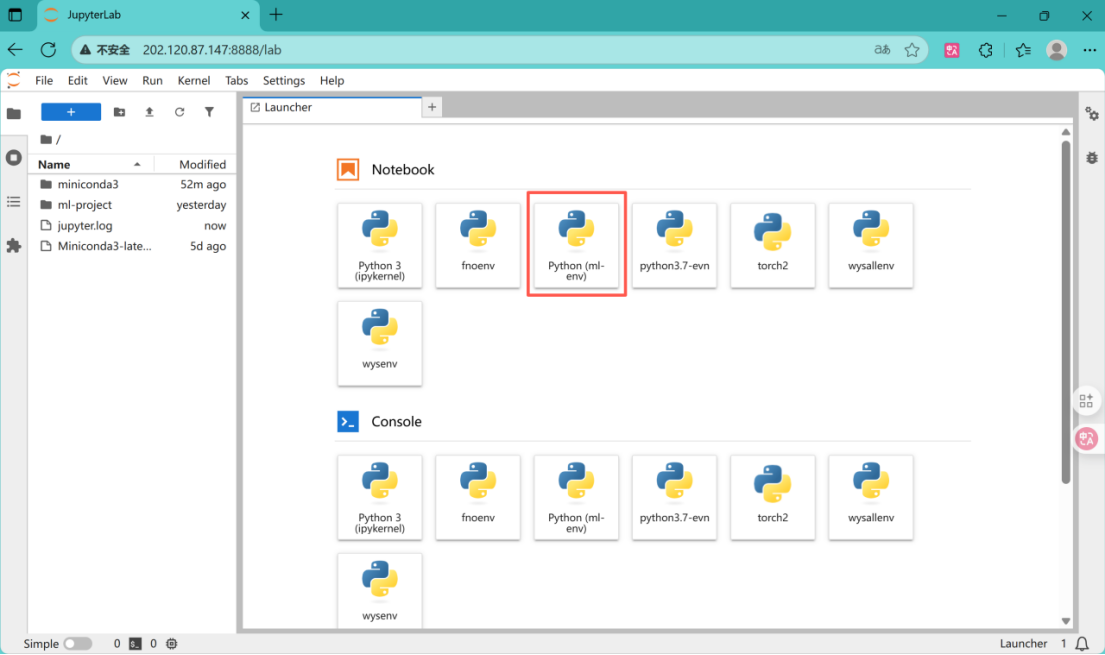This screenshot has width=1105, height=655.
Task: Click the New Folder icon
Action: (119, 112)
